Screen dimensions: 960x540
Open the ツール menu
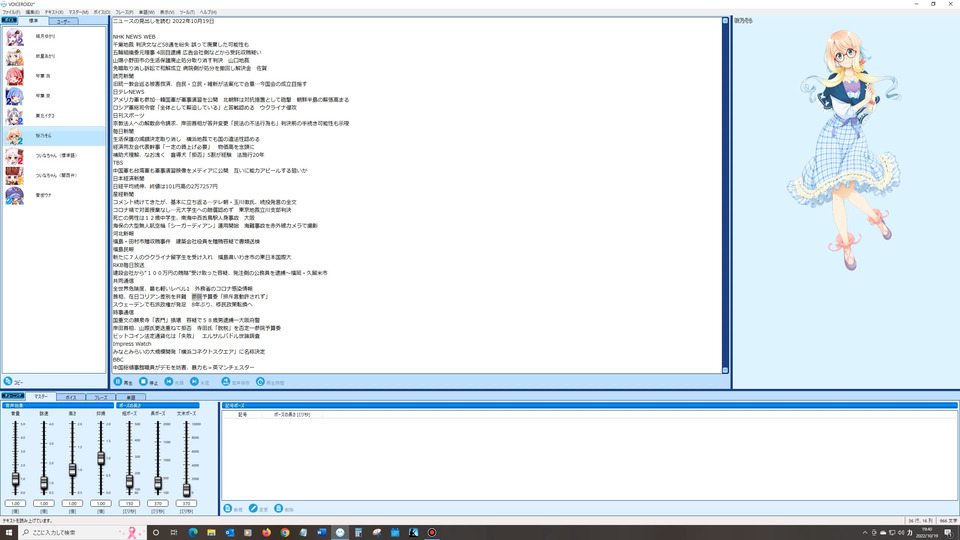click(187, 12)
